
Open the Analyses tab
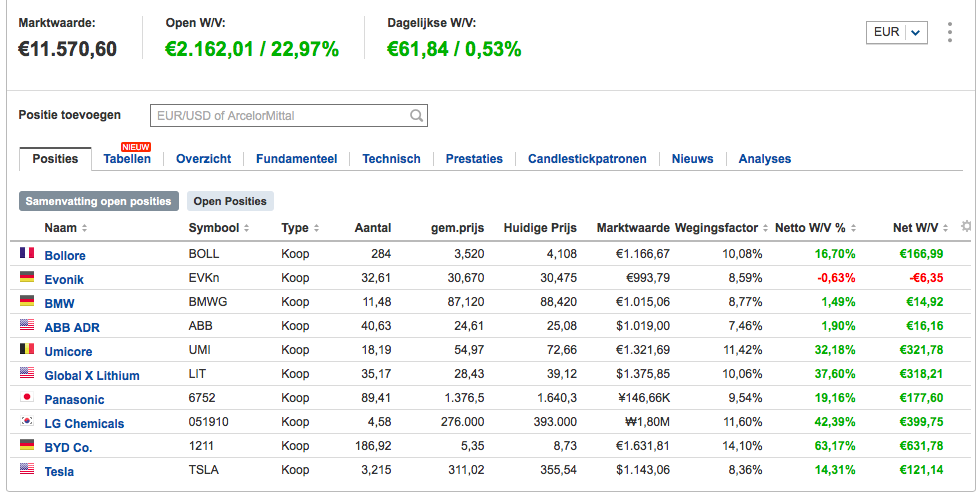click(x=764, y=159)
